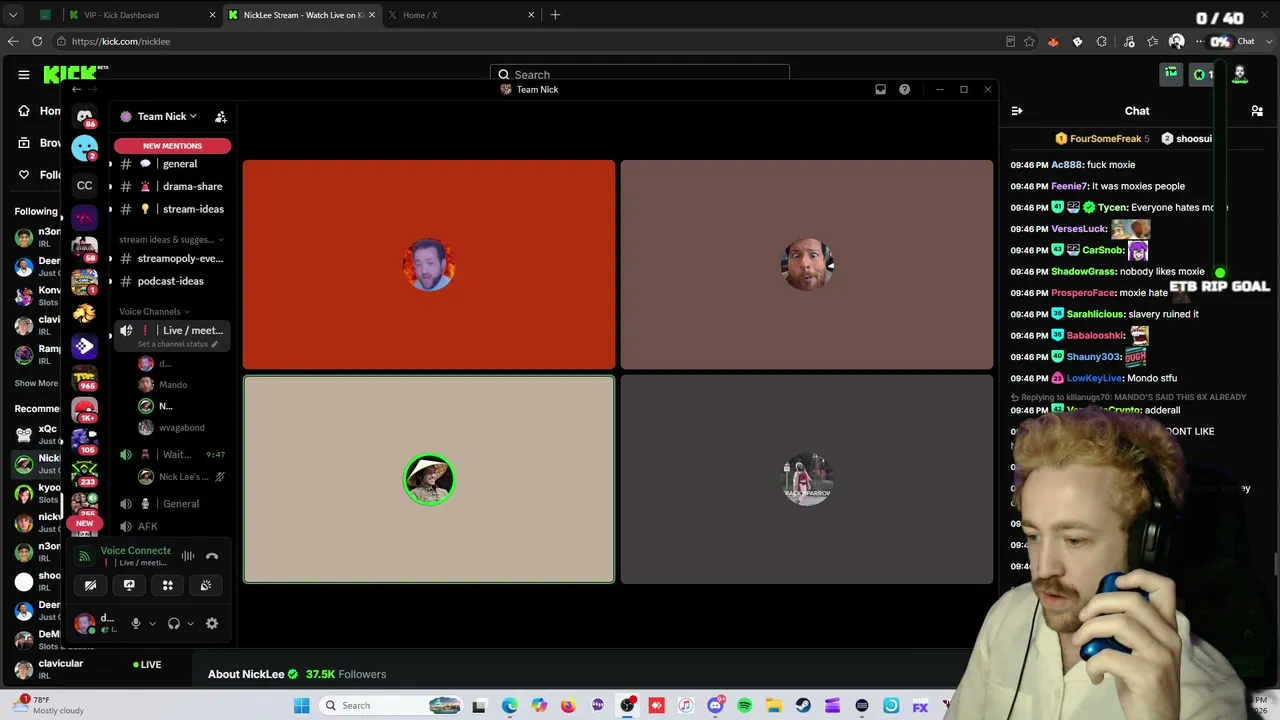The width and height of the screenshot is (1280, 720).
Task: Open the browser tab list dropdown
Action: [x=13, y=15]
